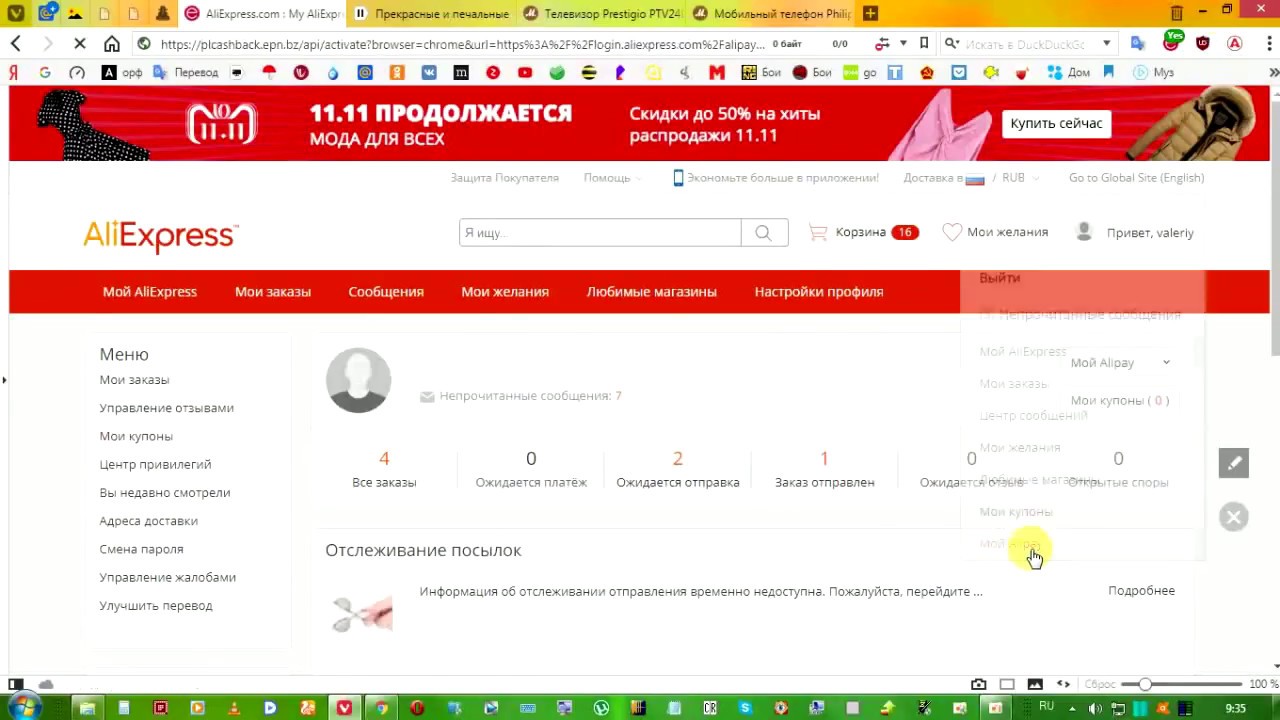Click the pencil edit floating button
This screenshot has width=1280, height=720.
(x=1234, y=463)
